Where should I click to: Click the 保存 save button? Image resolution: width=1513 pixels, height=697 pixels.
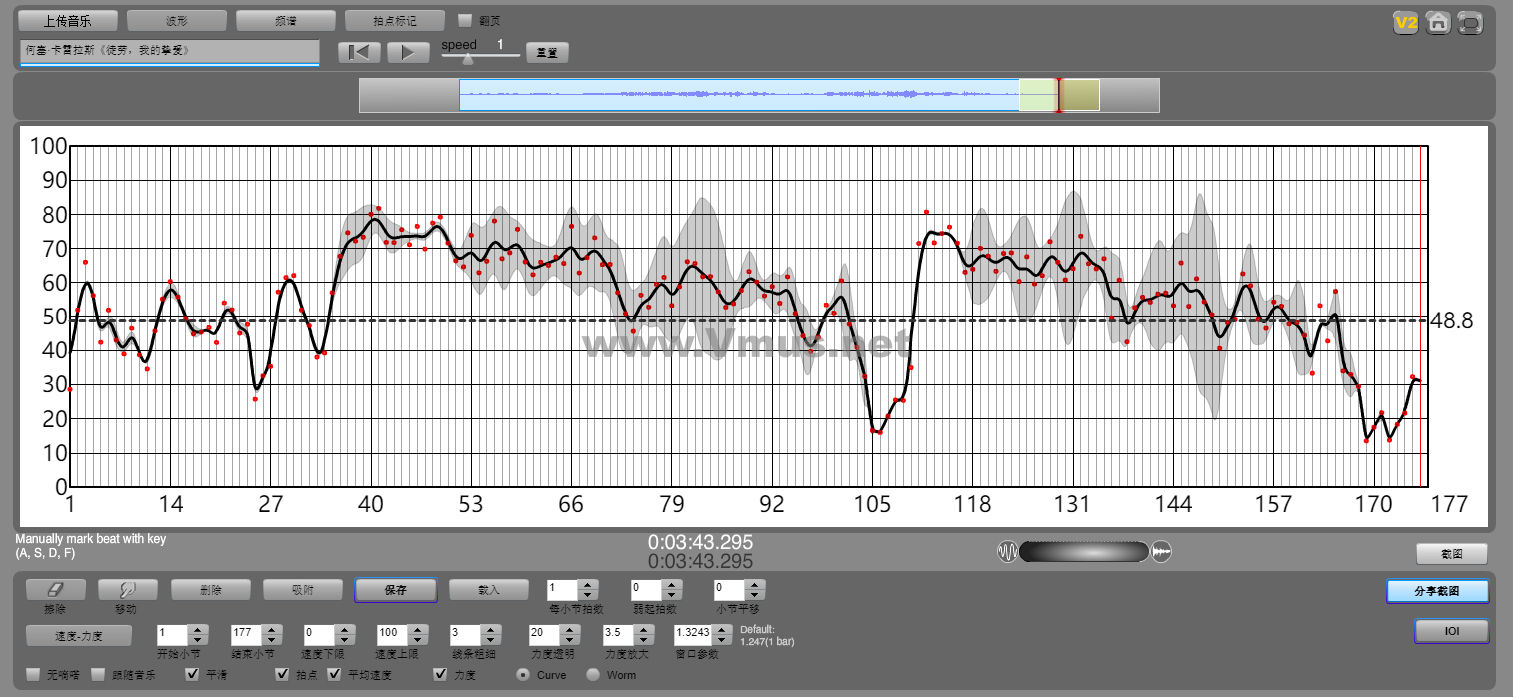tap(395, 590)
